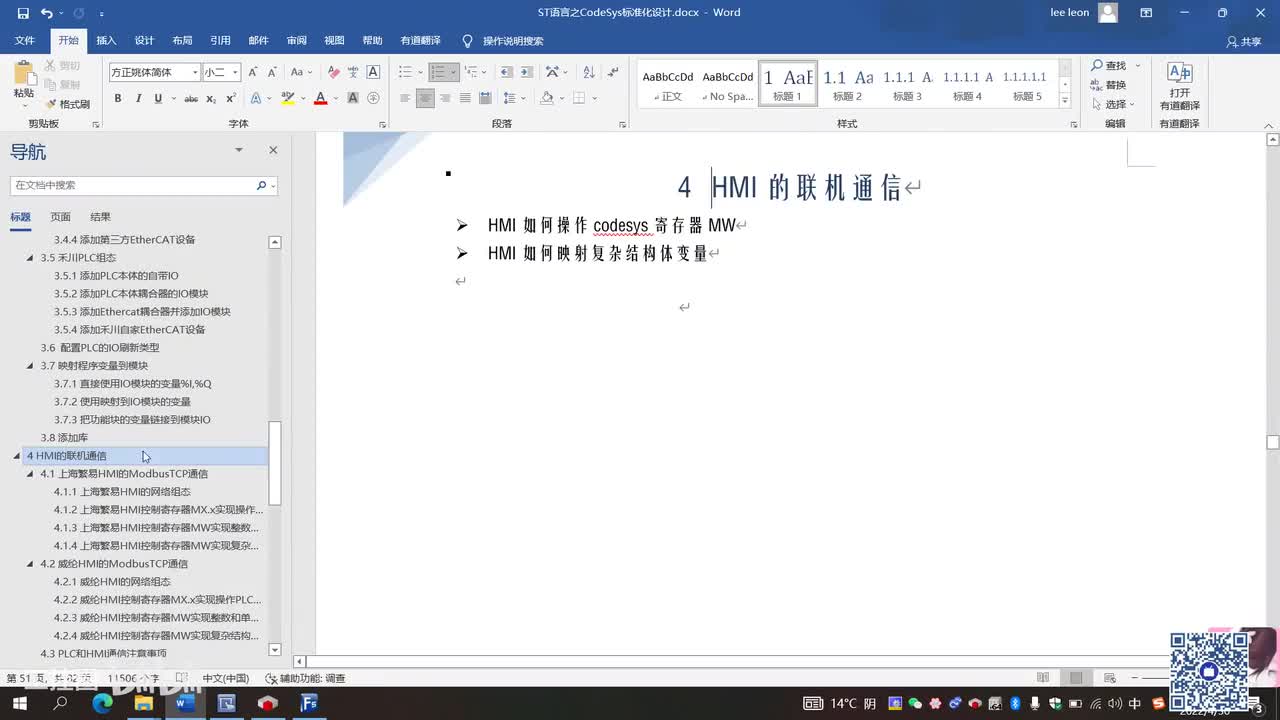1280x720 pixels.
Task: Open multilevel list icon
Action: coord(470,72)
